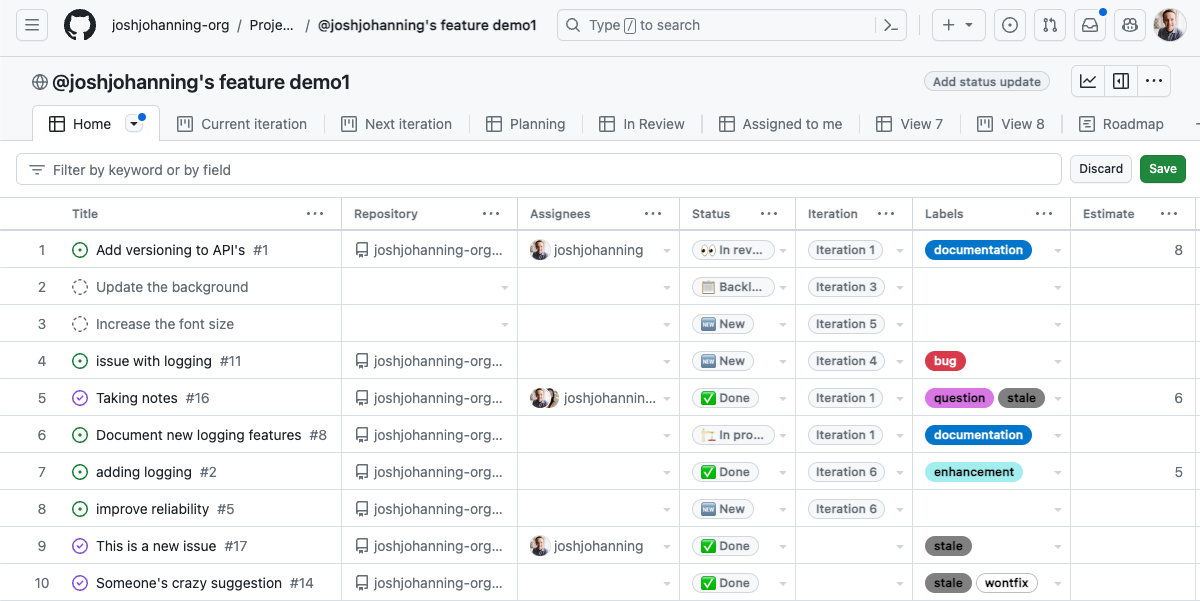Open the create new dropdown in the header
This screenshot has width=1200, height=601.
[958, 24]
